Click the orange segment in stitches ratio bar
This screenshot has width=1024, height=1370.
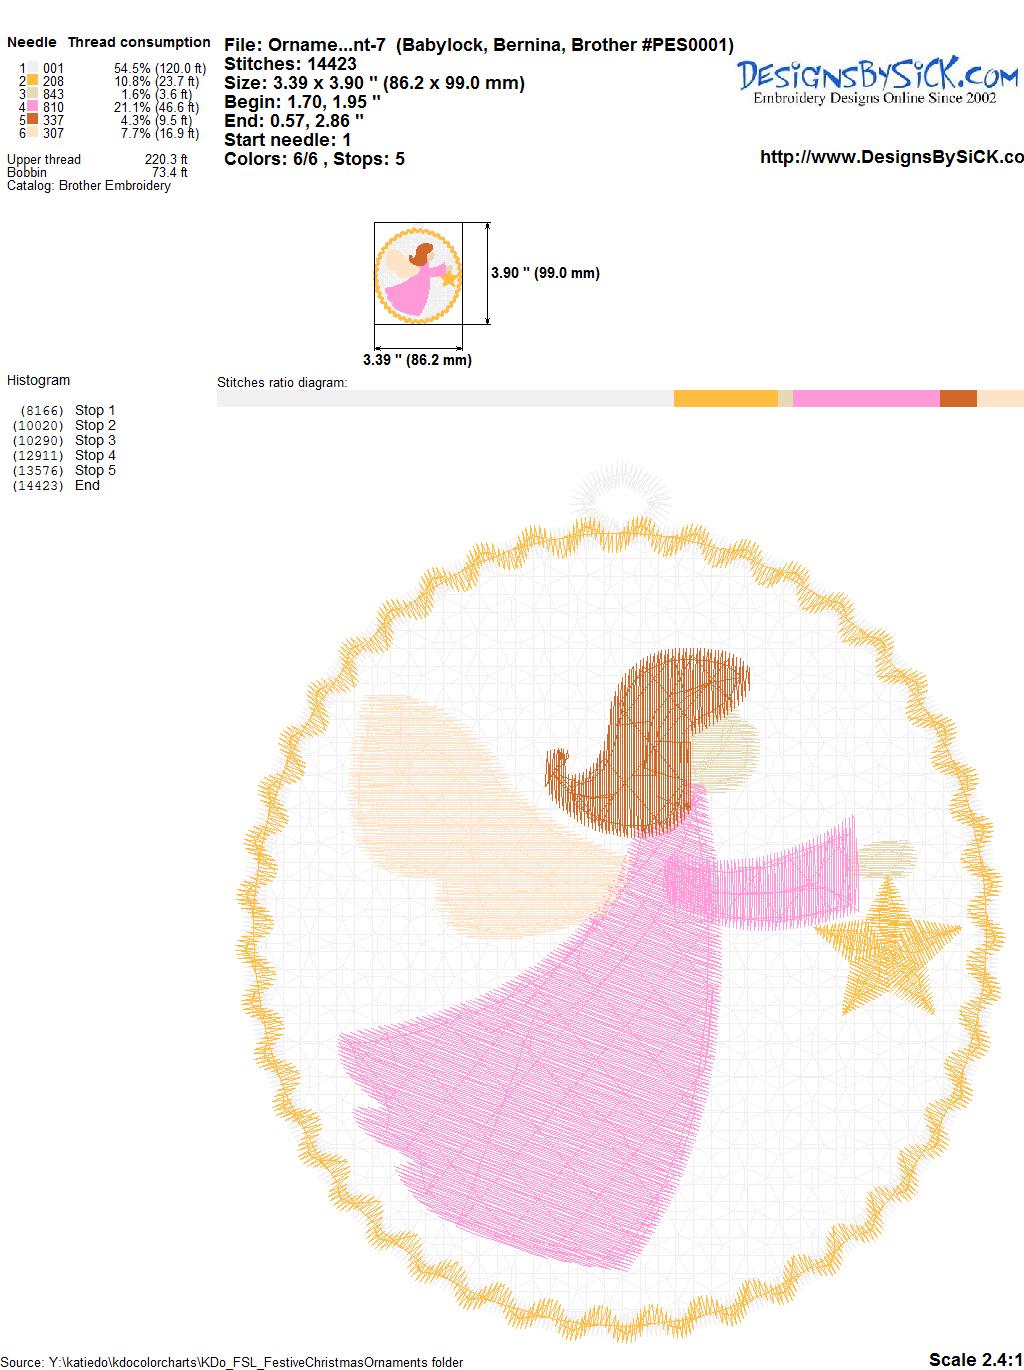tap(726, 398)
